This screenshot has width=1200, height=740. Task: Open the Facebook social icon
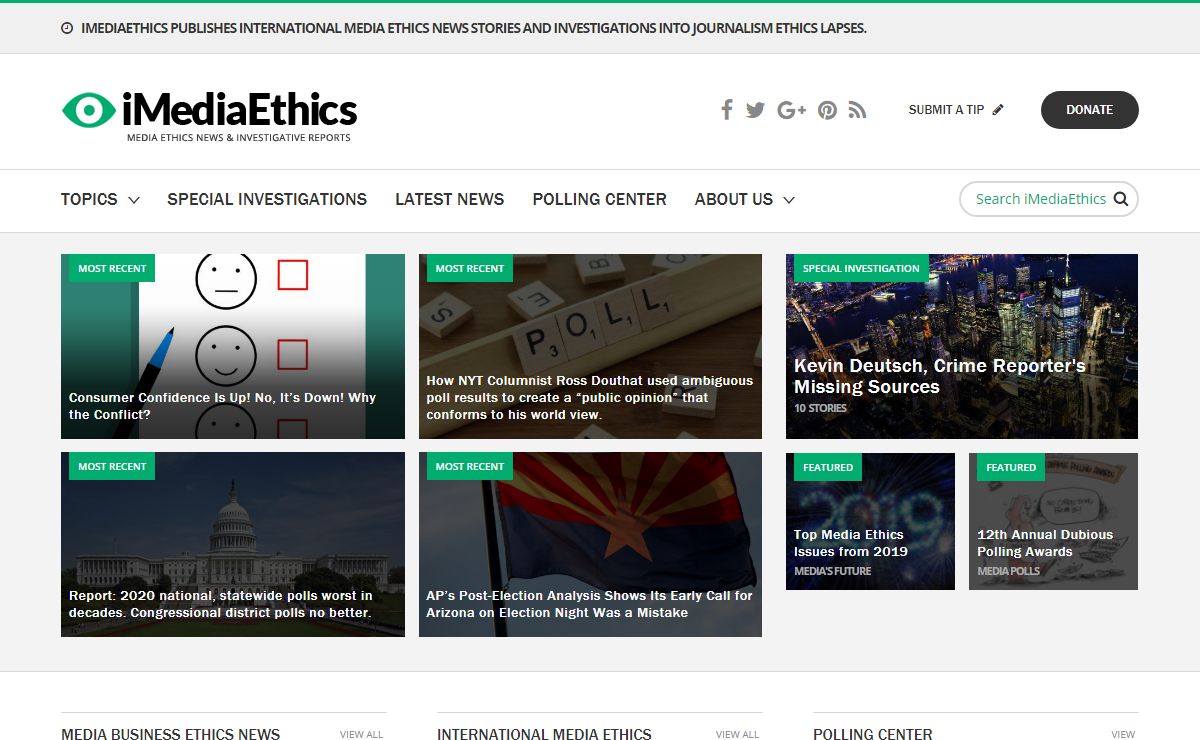[x=727, y=110]
